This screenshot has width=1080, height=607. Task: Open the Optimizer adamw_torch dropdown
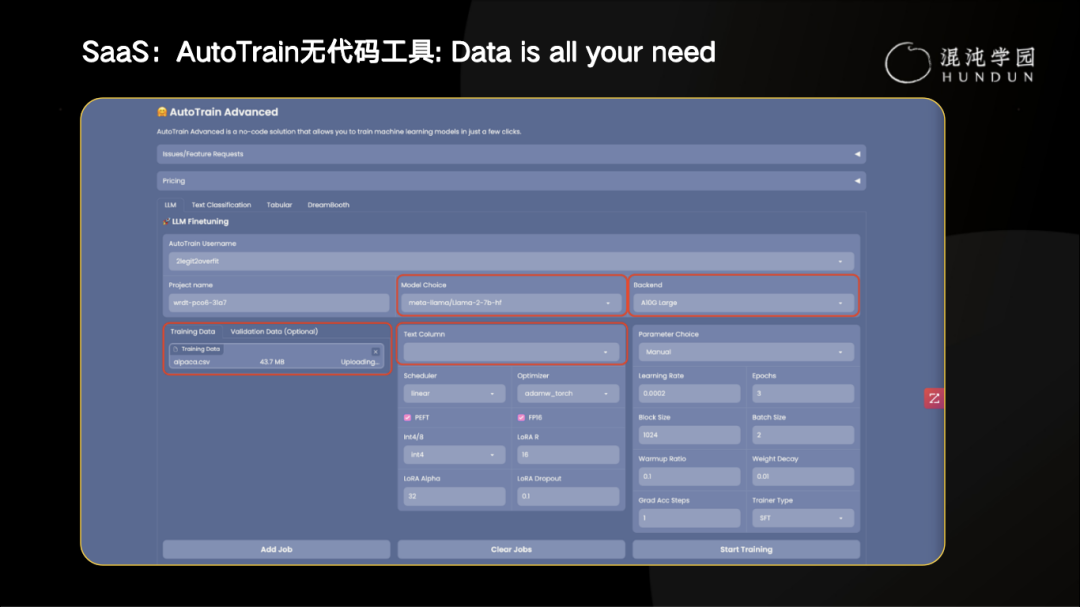[x=568, y=393]
